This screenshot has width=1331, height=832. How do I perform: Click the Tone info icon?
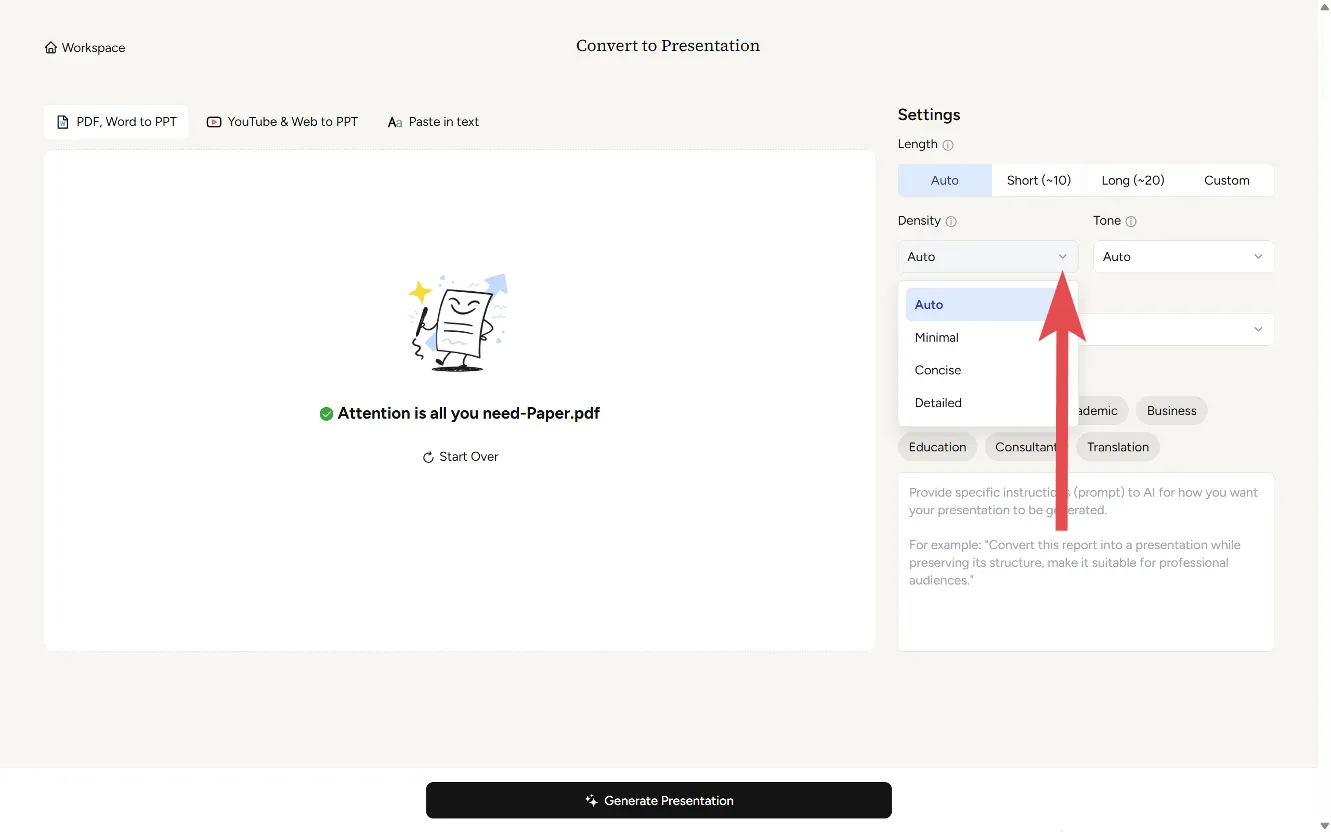click(x=1131, y=221)
